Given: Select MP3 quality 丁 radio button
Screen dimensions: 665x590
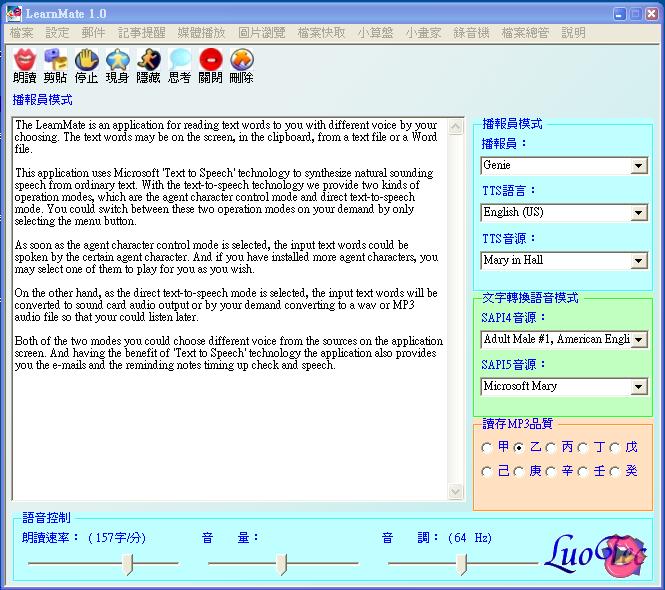Looking at the screenshot, I should [x=583, y=447].
